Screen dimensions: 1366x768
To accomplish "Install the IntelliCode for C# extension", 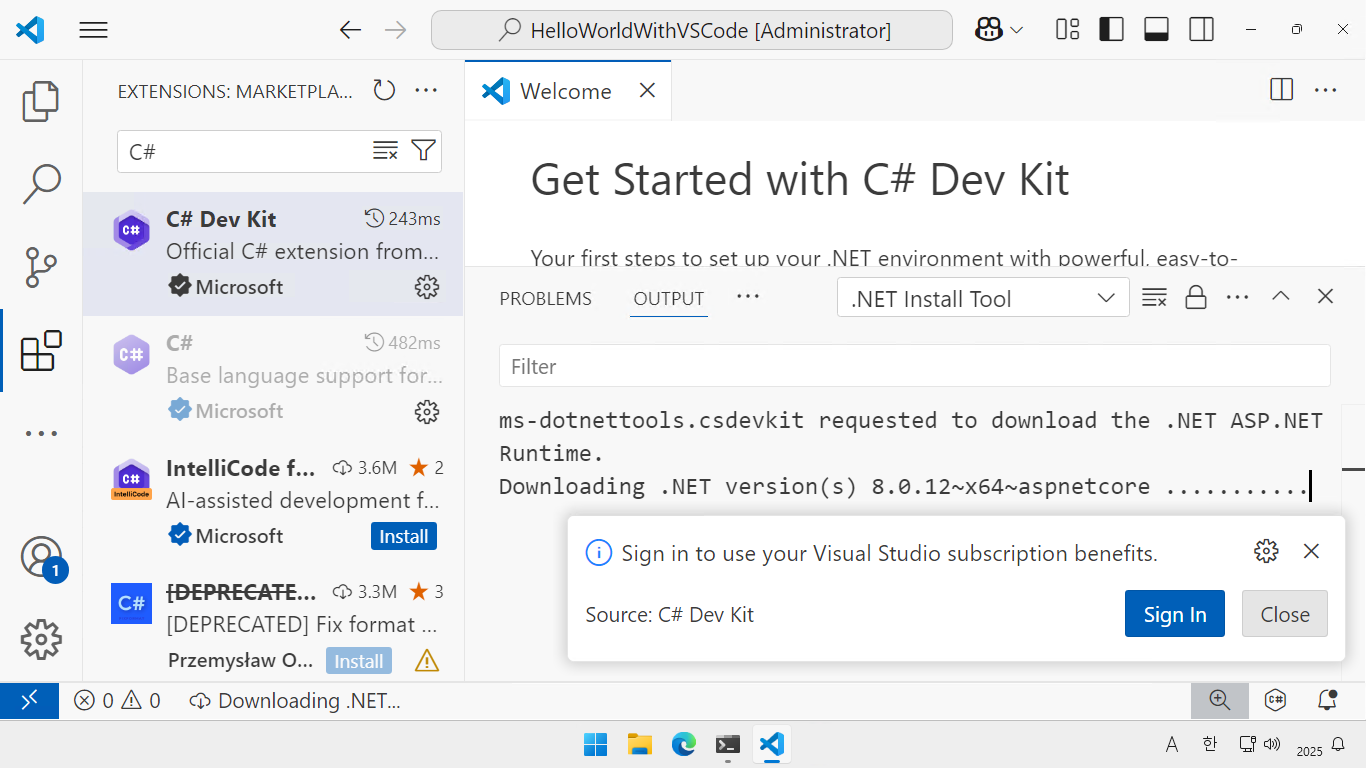I will coord(404,536).
